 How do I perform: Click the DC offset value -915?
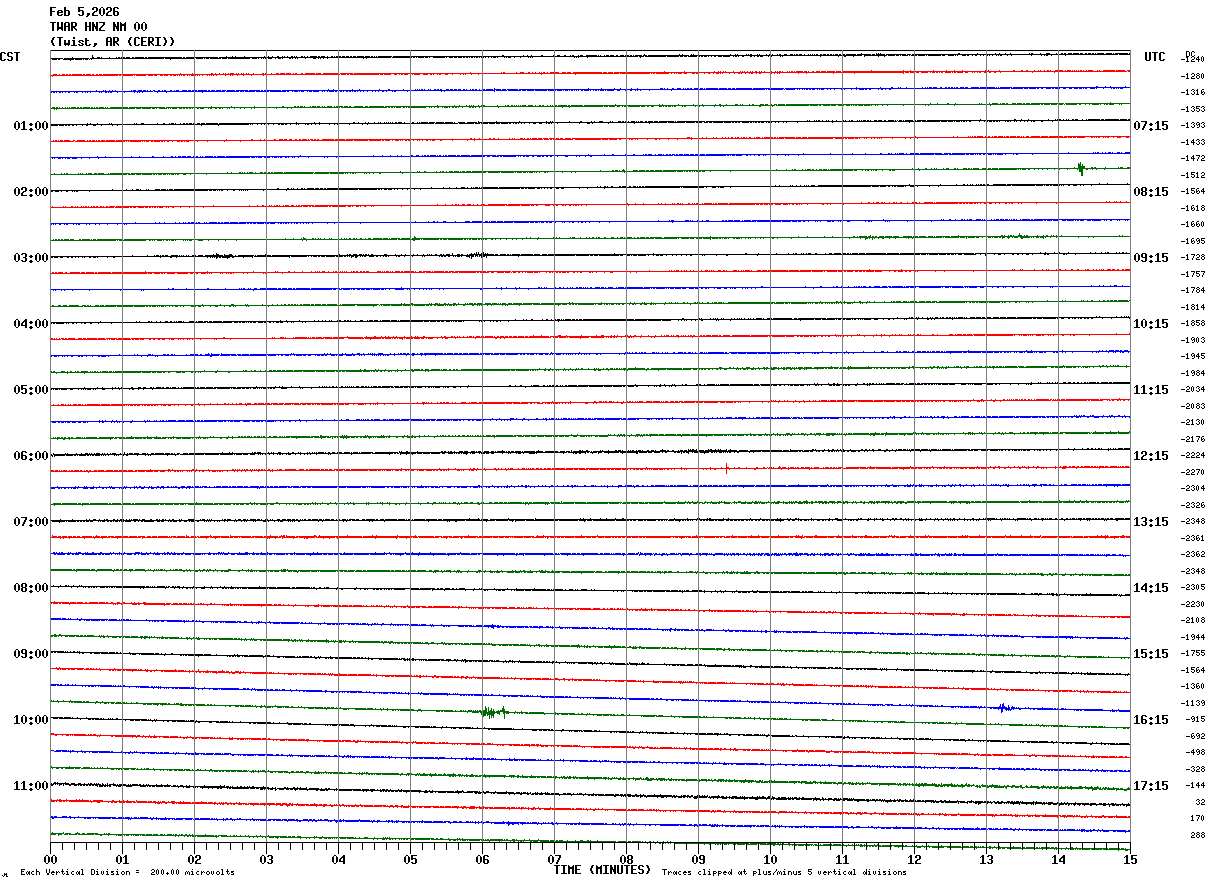tap(1195, 719)
